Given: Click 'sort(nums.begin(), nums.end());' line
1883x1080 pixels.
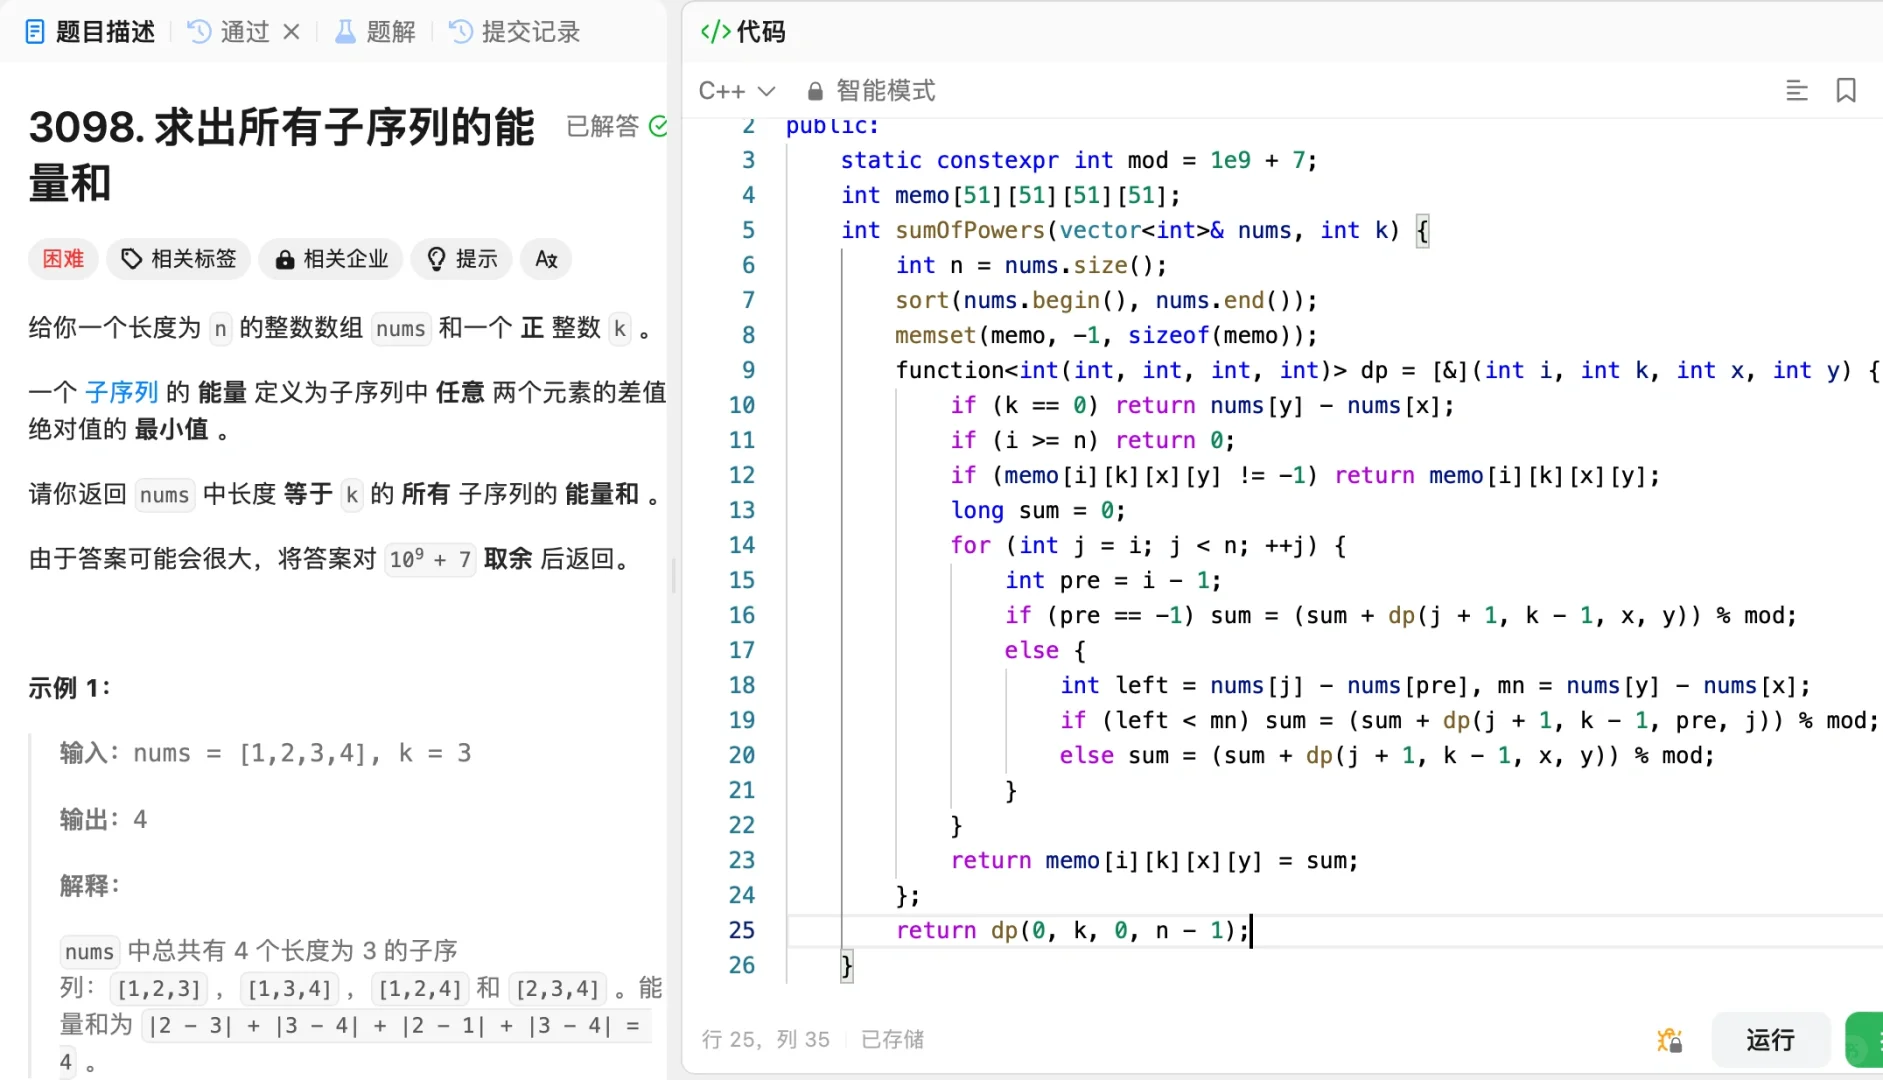Looking at the screenshot, I should point(1106,300).
